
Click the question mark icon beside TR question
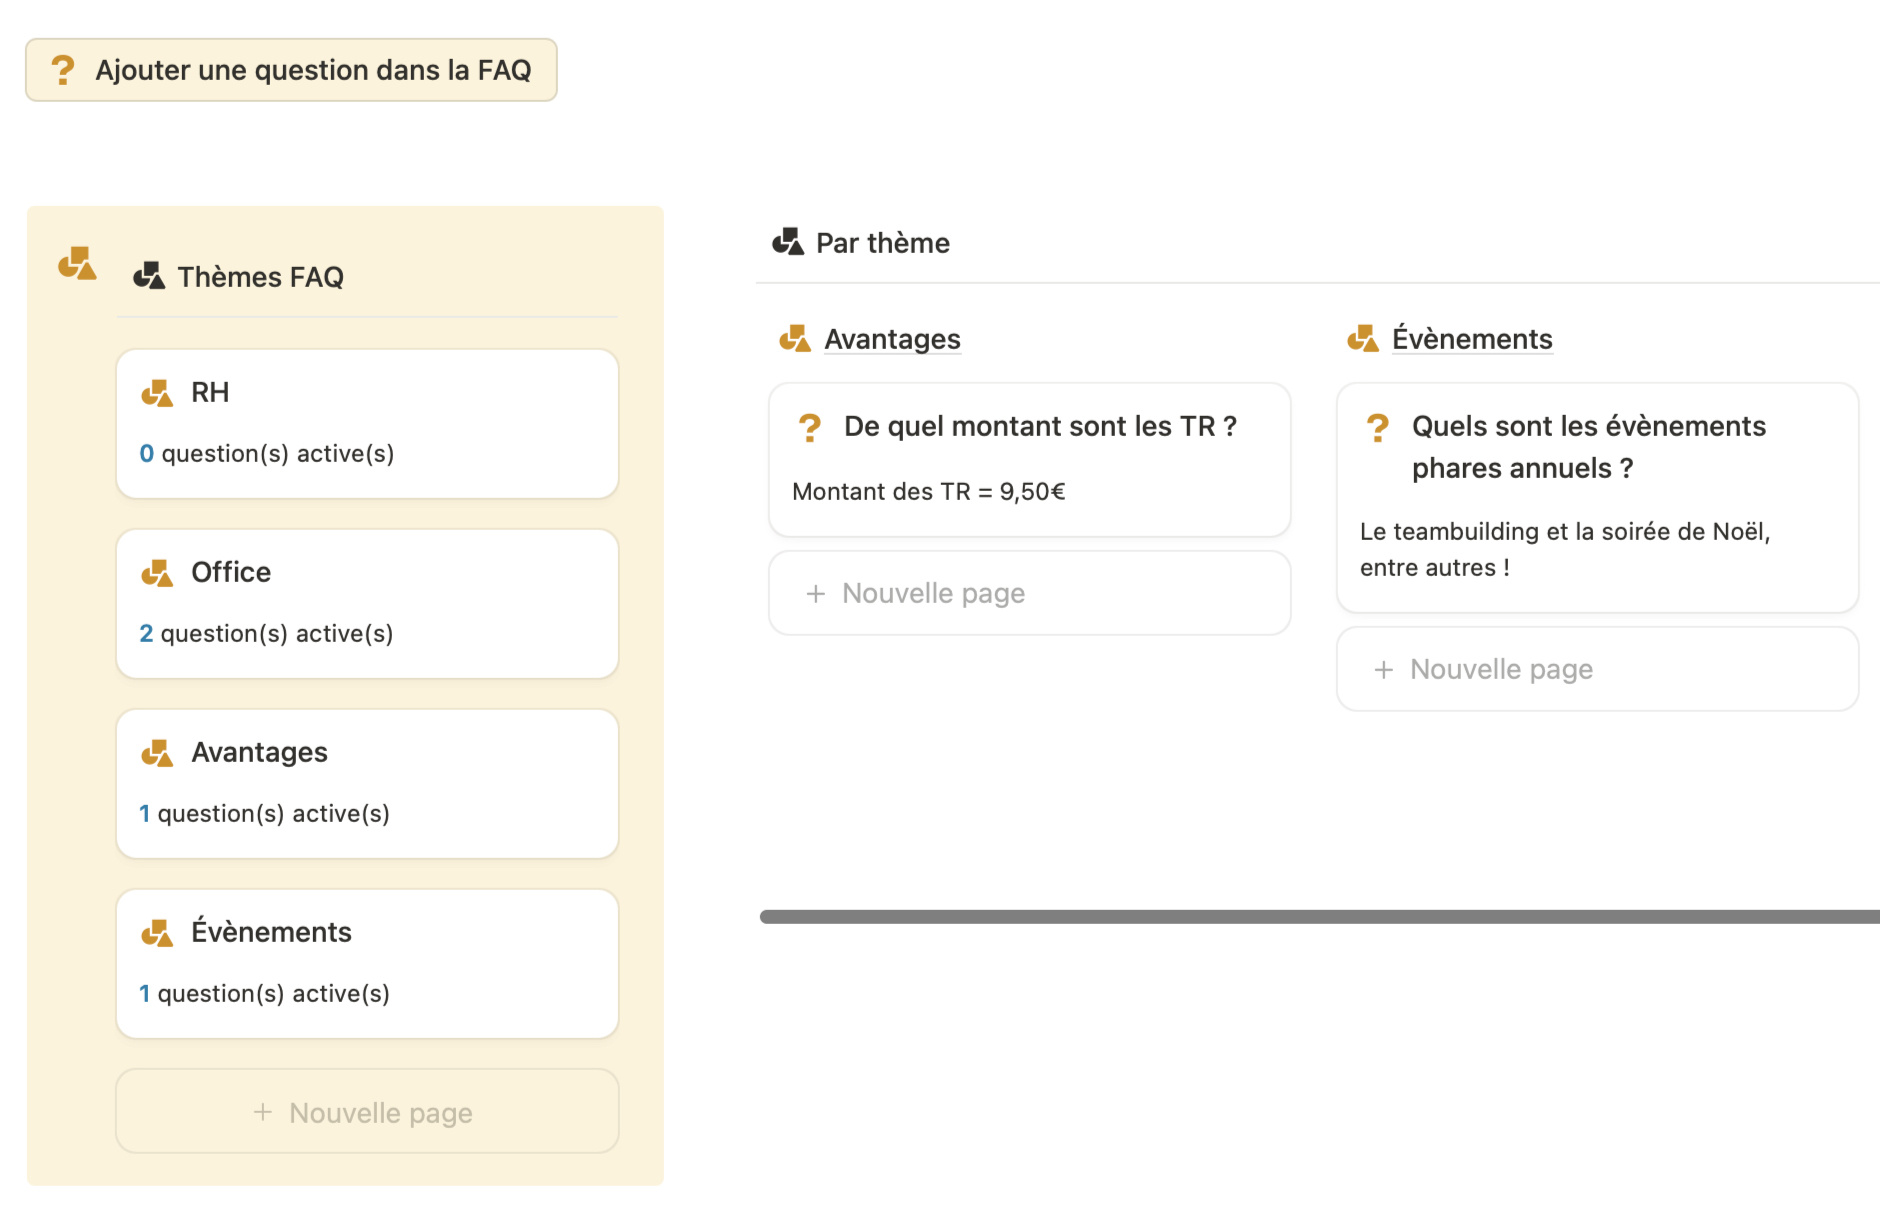pos(810,428)
